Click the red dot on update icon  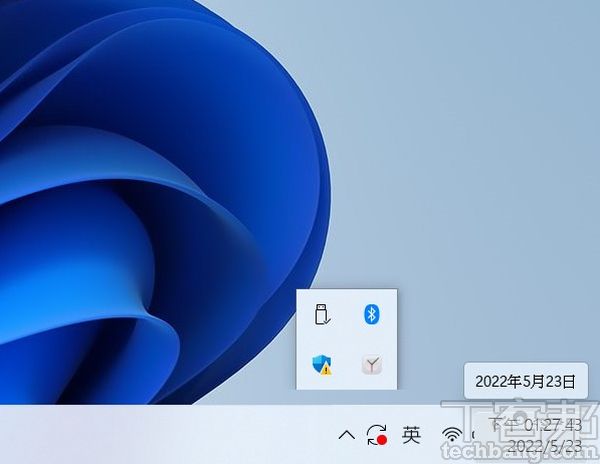tap(382, 440)
